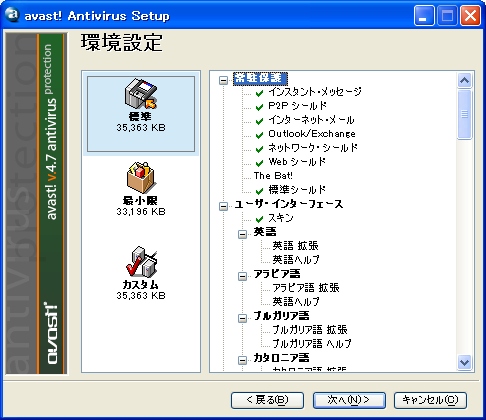
Task: Select the 常駐保護 label
Action: (260, 78)
